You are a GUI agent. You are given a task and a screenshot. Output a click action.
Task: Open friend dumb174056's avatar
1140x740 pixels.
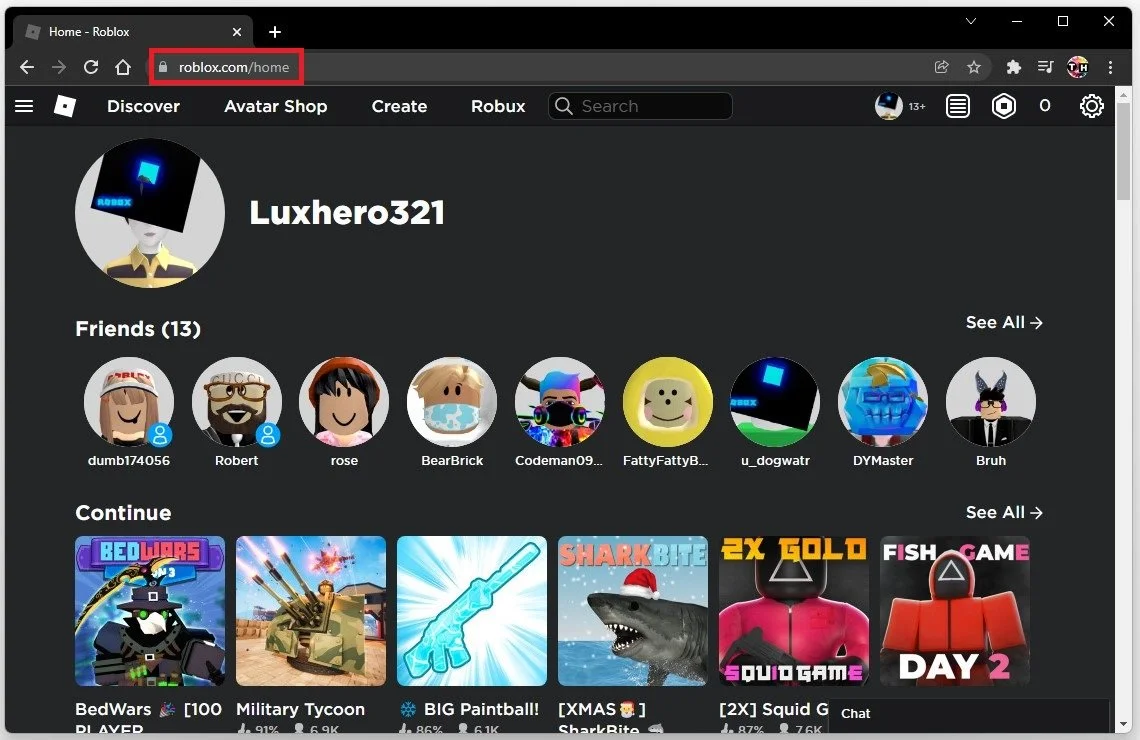129,402
